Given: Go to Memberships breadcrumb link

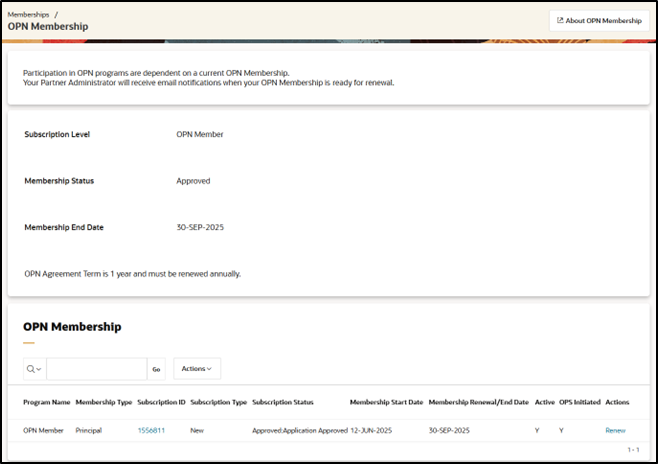Looking at the screenshot, I should pyautogui.click(x=28, y=14).
